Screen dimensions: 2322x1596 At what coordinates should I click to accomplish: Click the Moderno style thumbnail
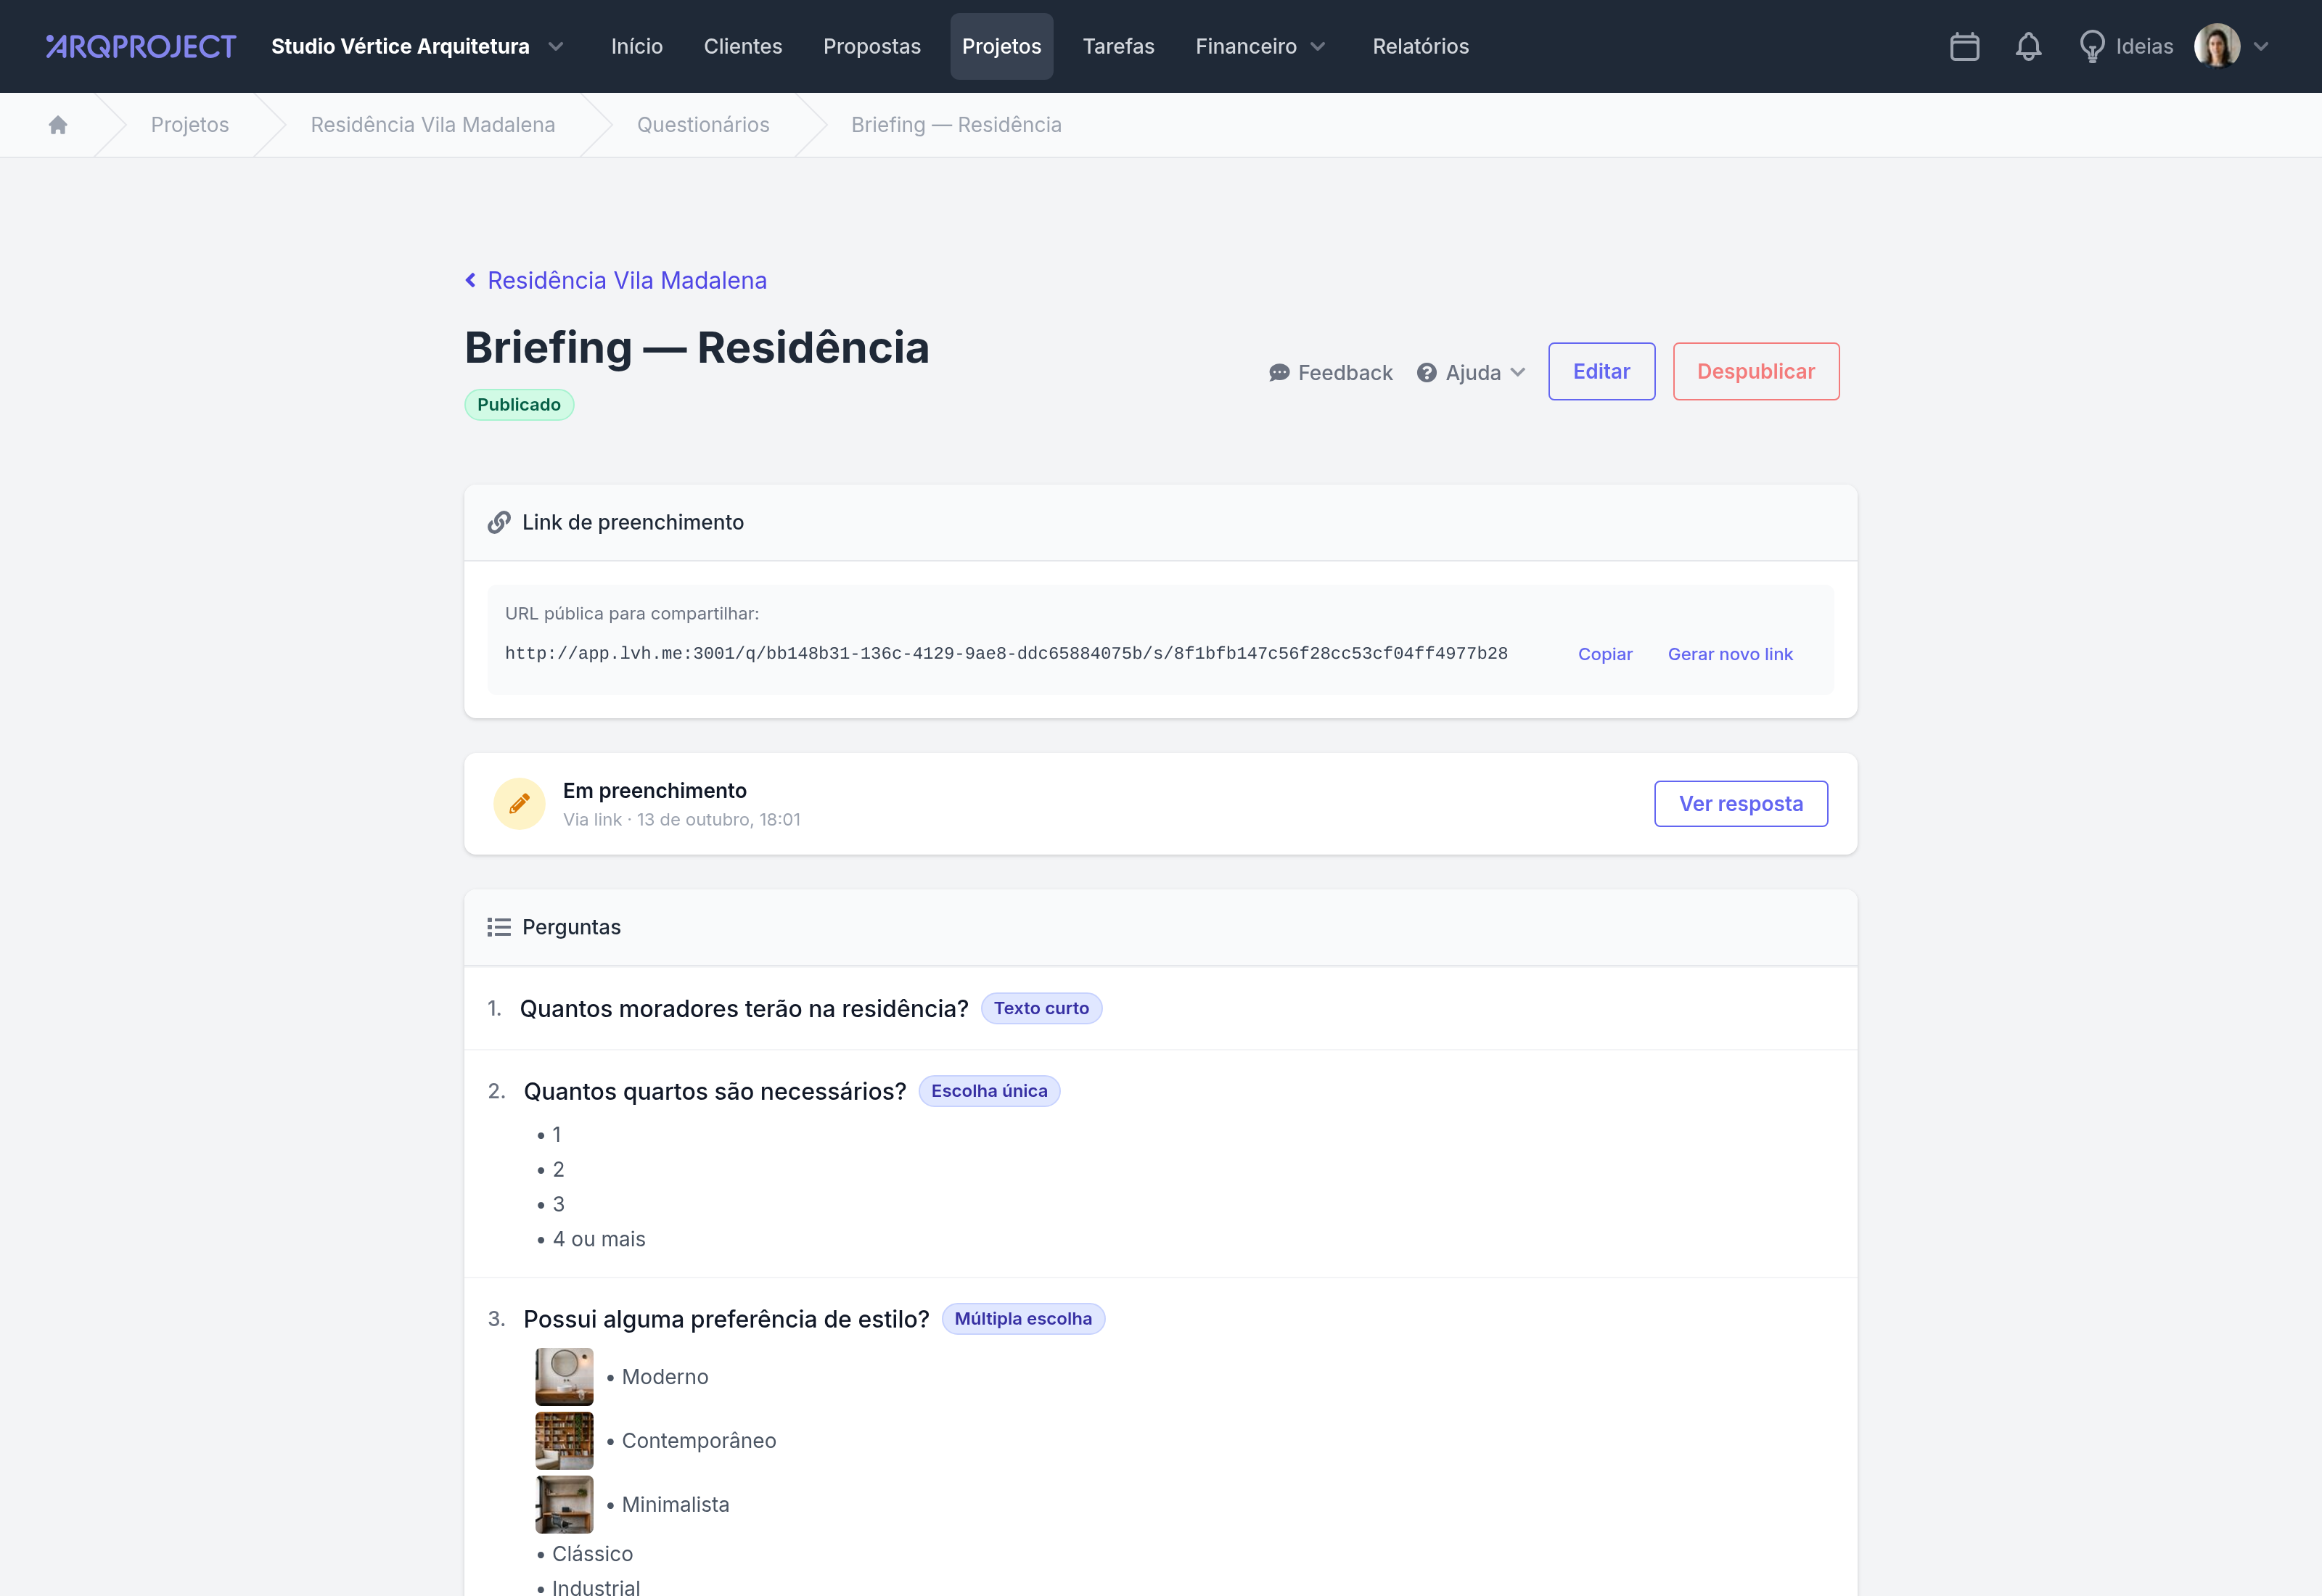pos(564,1377)
